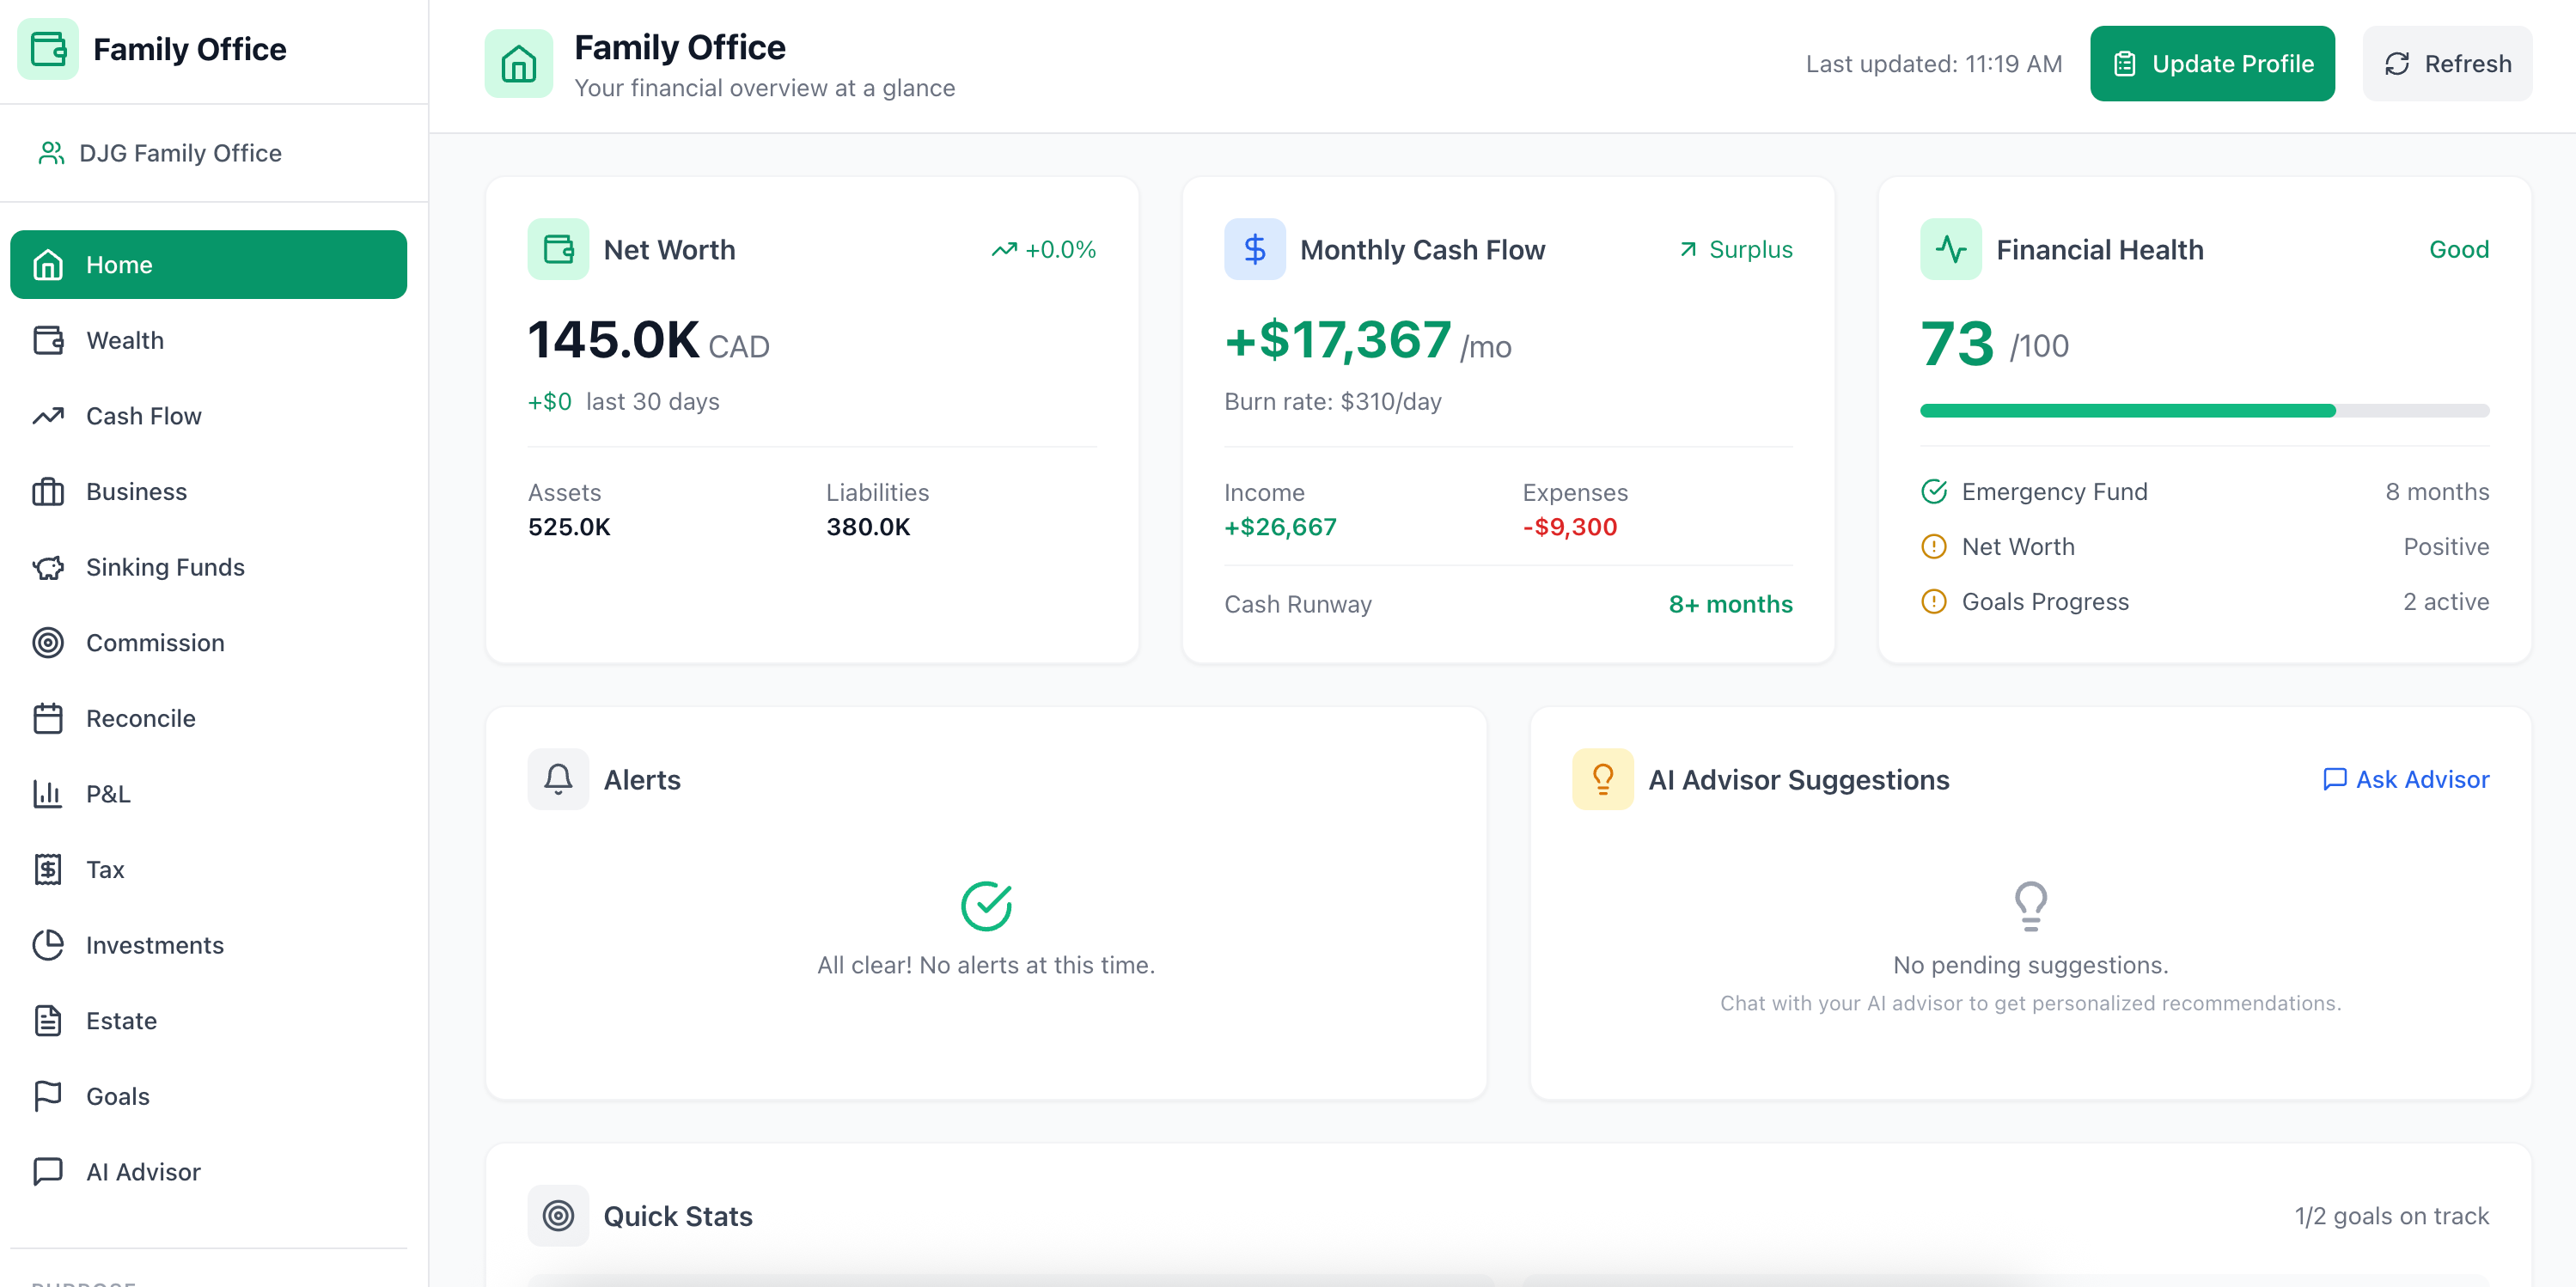Viewport: 2576px width, 1287px height.
Task: Click the Ask Advisor link
Action: tap(2405, 779)
